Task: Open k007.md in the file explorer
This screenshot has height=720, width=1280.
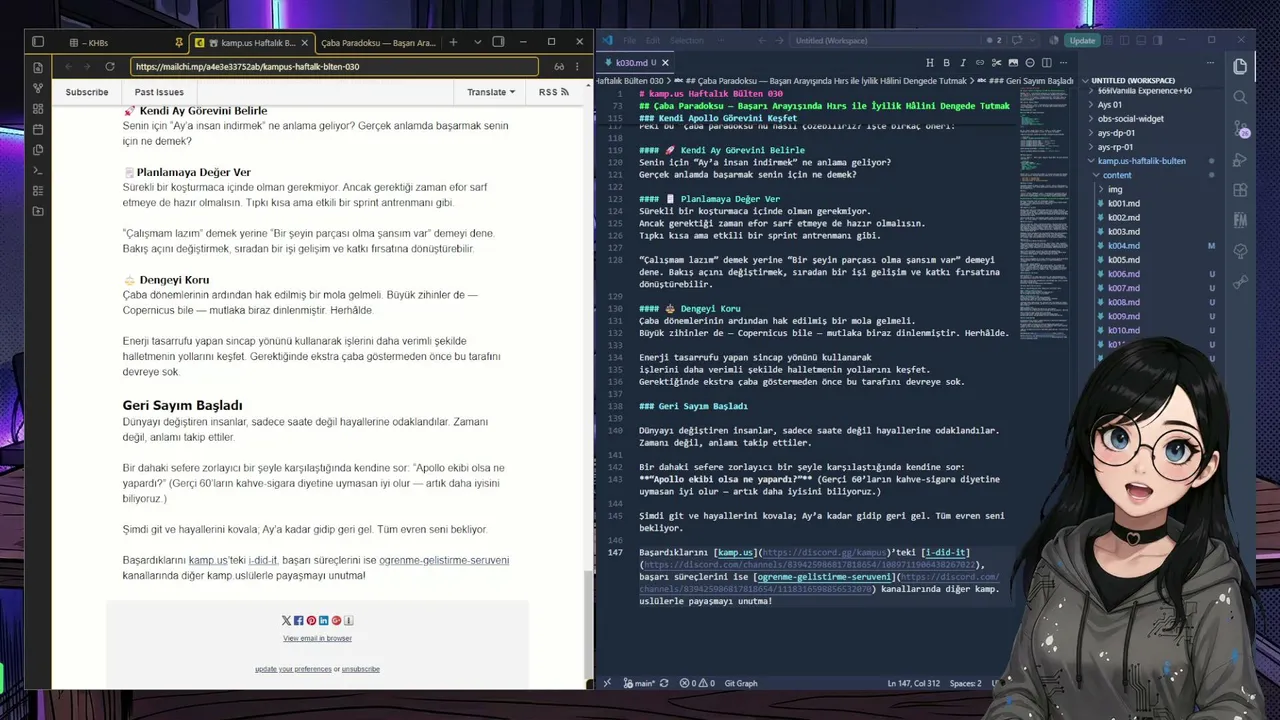Action: click(x=1124, y=288)
